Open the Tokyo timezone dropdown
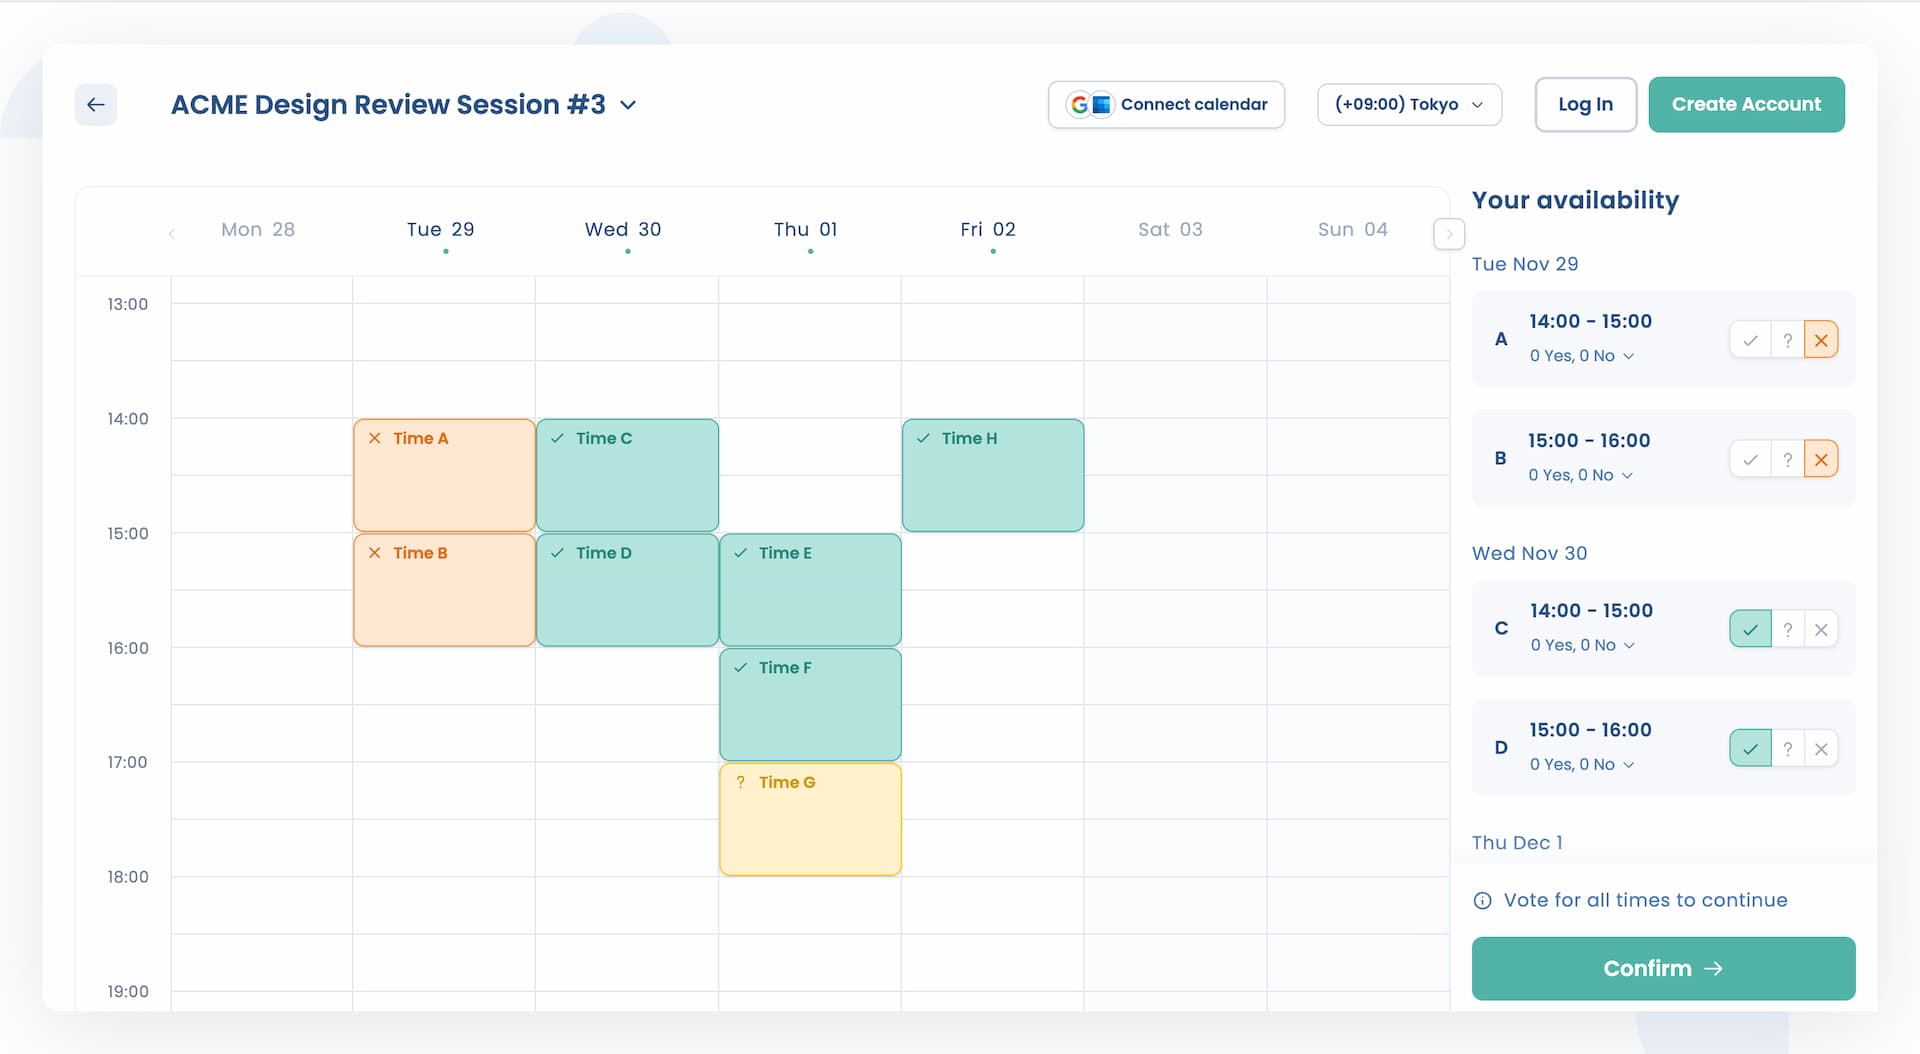Viewport: 1920px width, 1054px height. point(1409,104)
